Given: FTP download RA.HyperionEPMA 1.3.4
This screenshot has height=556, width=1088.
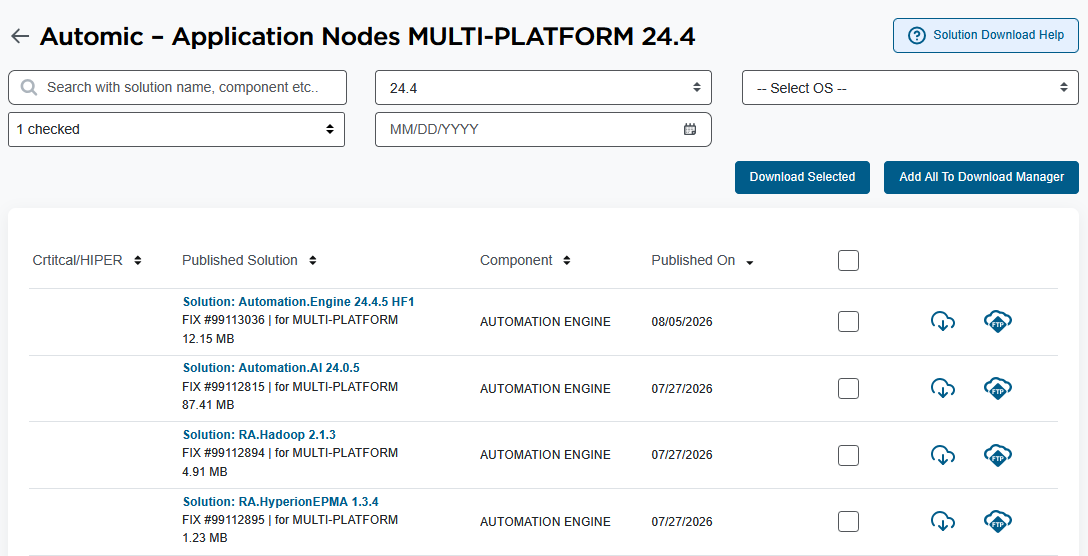Looking at the screenshot, I should pyautogui.click(x=998, y=521).
